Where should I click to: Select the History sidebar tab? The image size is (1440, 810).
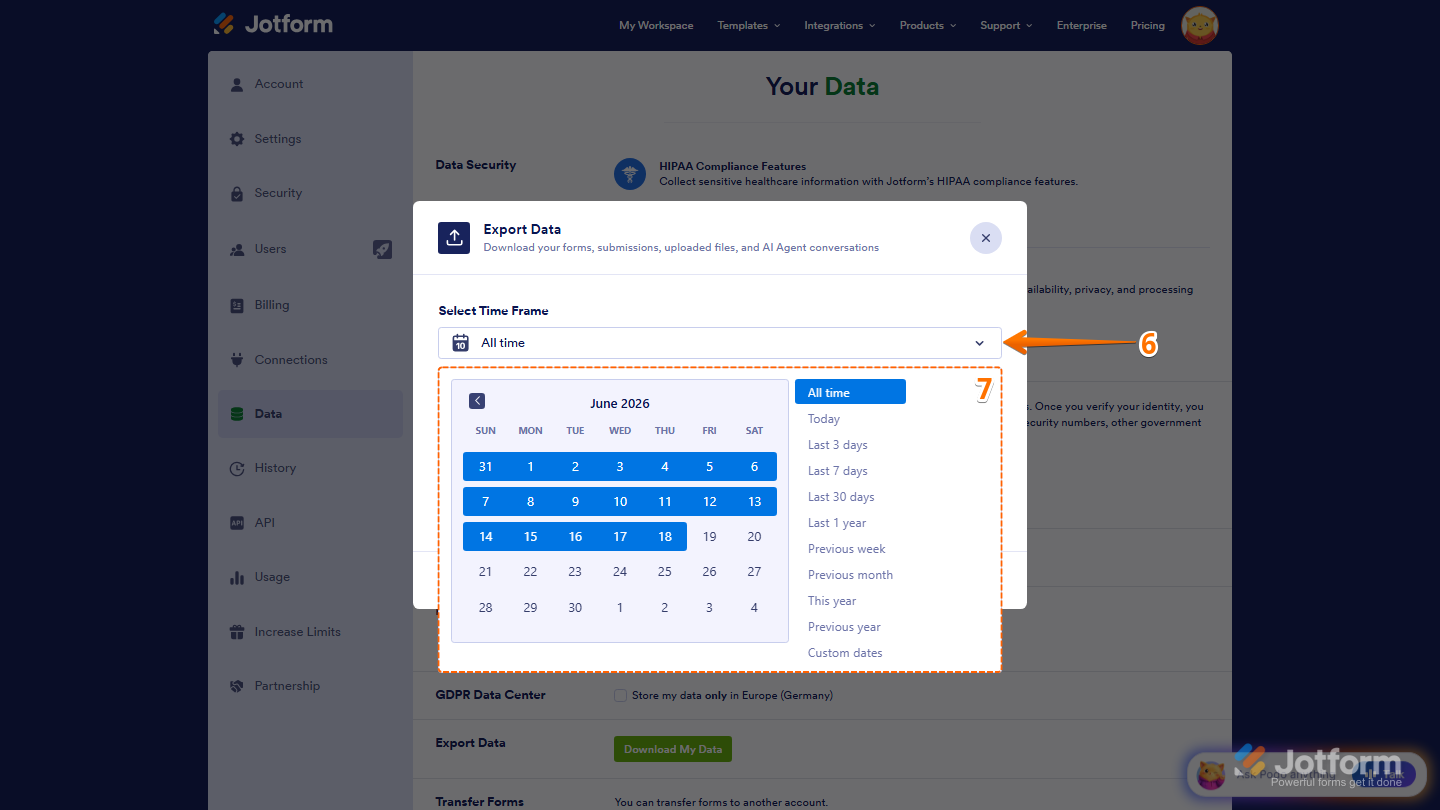coord(310,468)
